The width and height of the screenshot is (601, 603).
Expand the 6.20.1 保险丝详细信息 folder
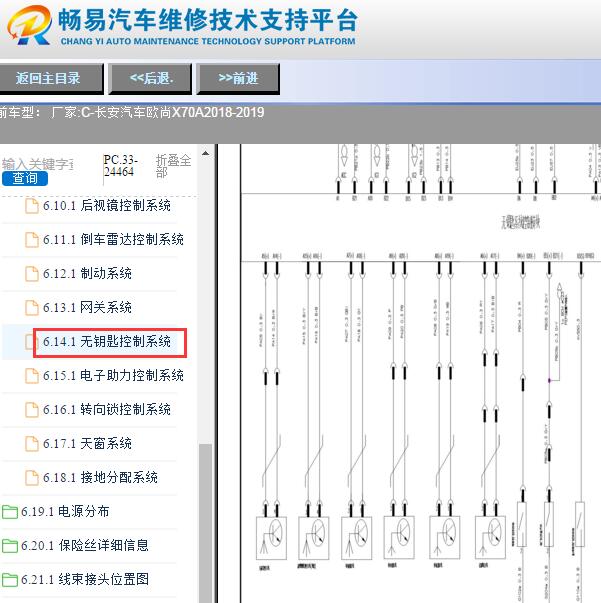tap(85, 545)
